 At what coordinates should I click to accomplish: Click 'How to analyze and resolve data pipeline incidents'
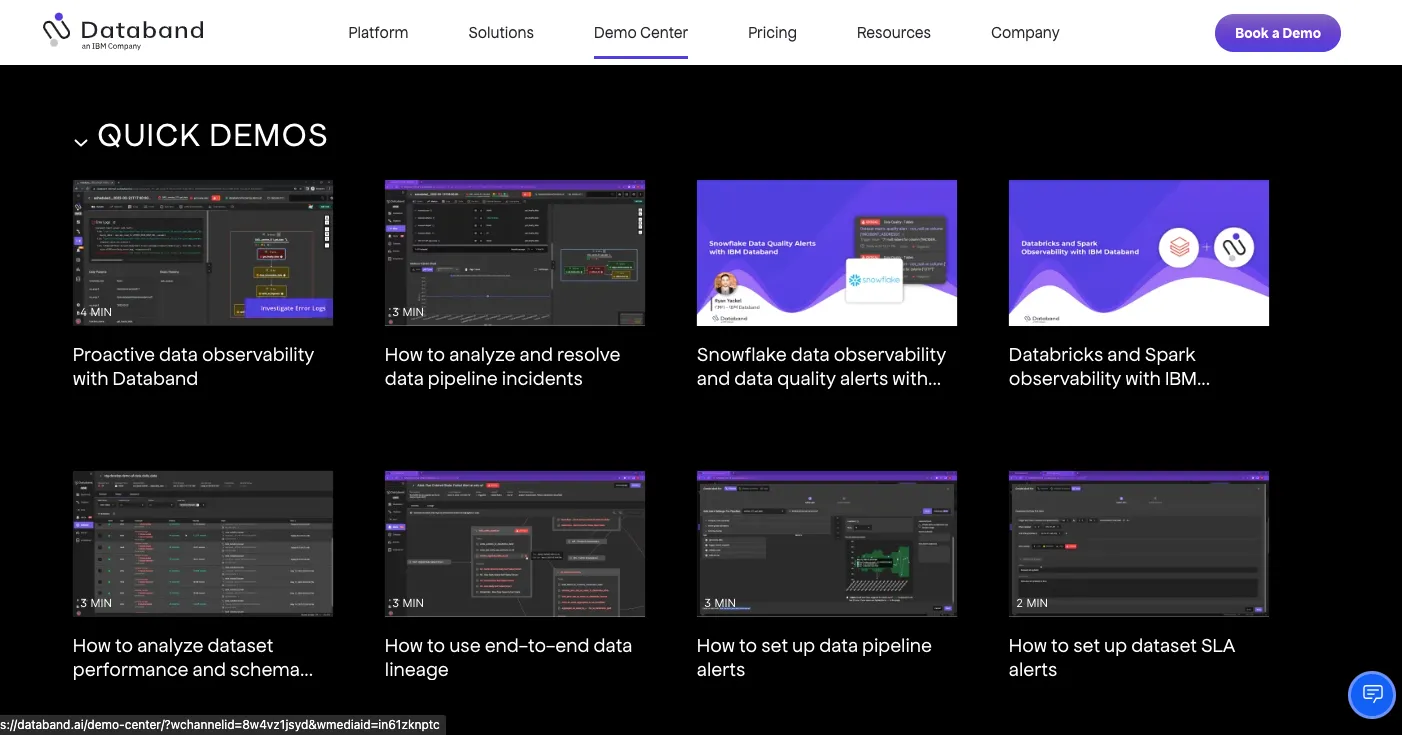point(503,367)
